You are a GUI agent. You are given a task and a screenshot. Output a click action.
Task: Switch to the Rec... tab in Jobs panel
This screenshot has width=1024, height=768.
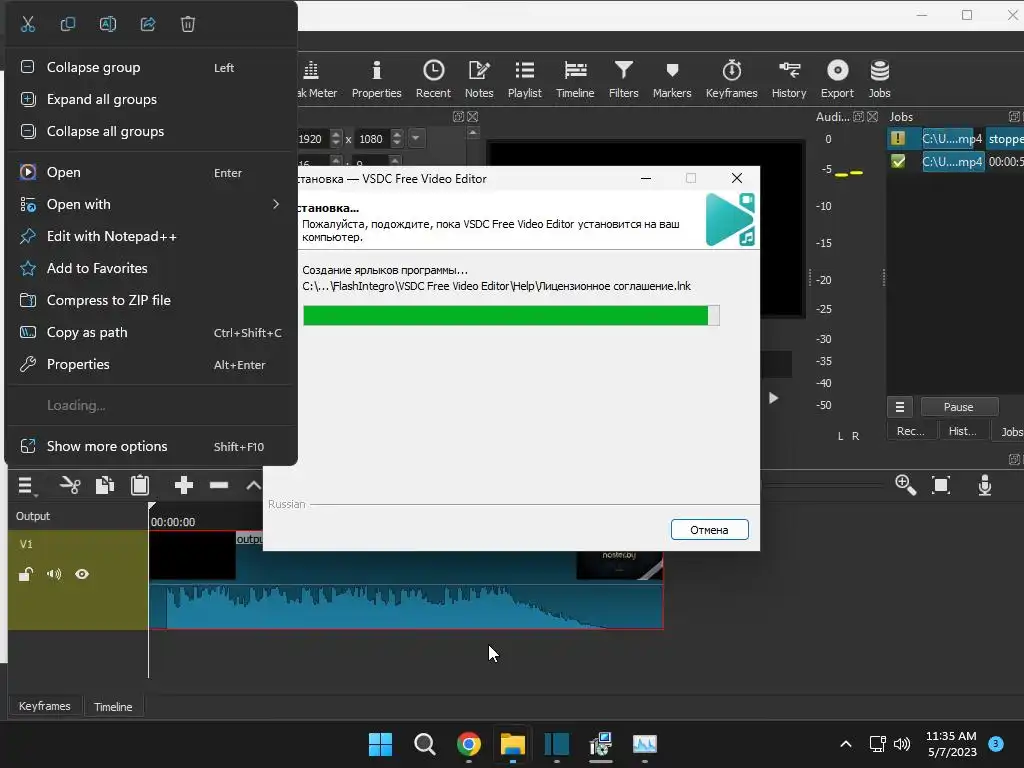(910, 431)
